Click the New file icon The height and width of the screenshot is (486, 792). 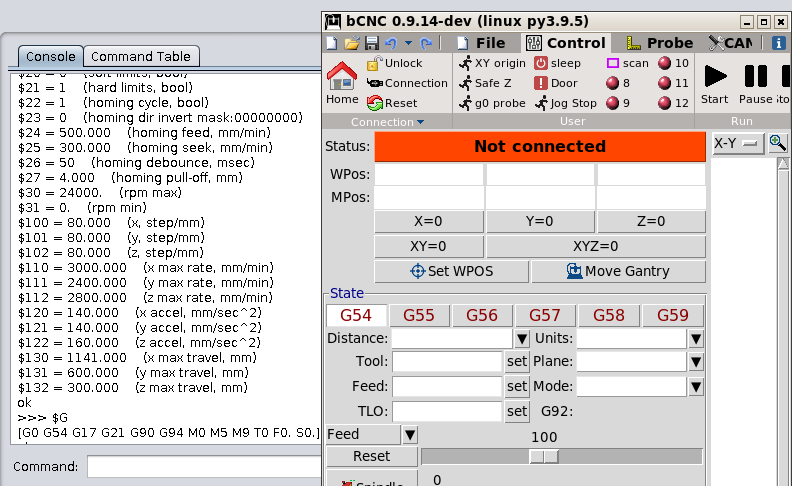332,43
